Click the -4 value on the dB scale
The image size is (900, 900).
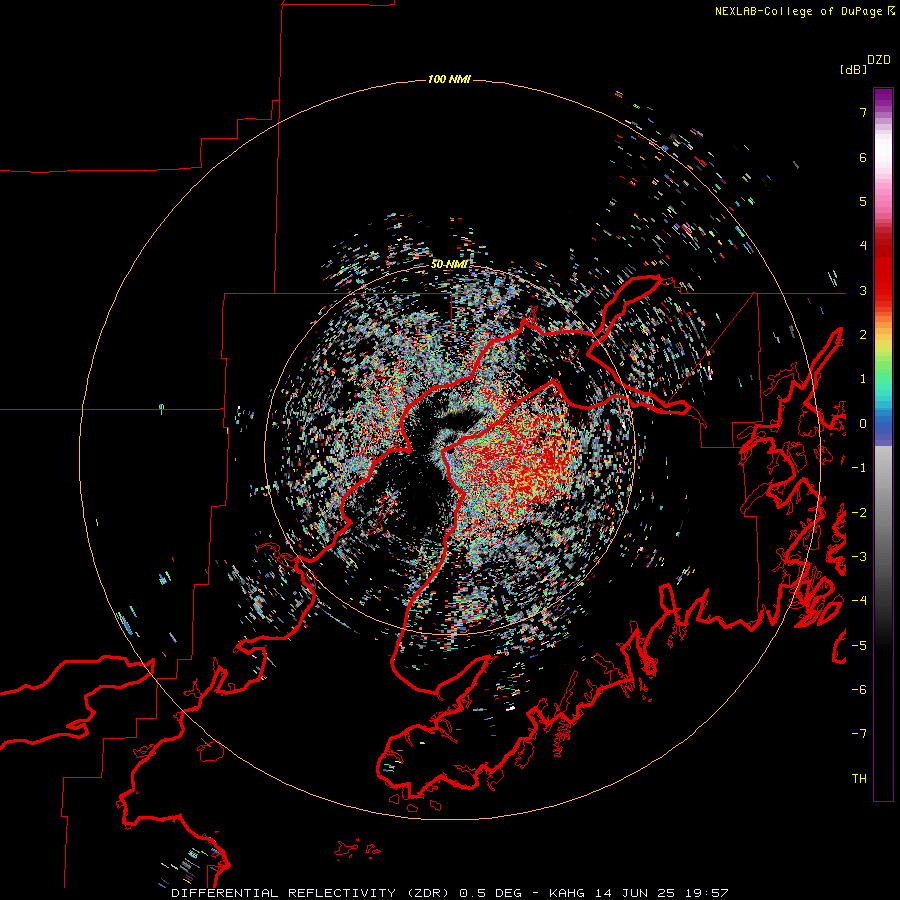coord(859,601)
